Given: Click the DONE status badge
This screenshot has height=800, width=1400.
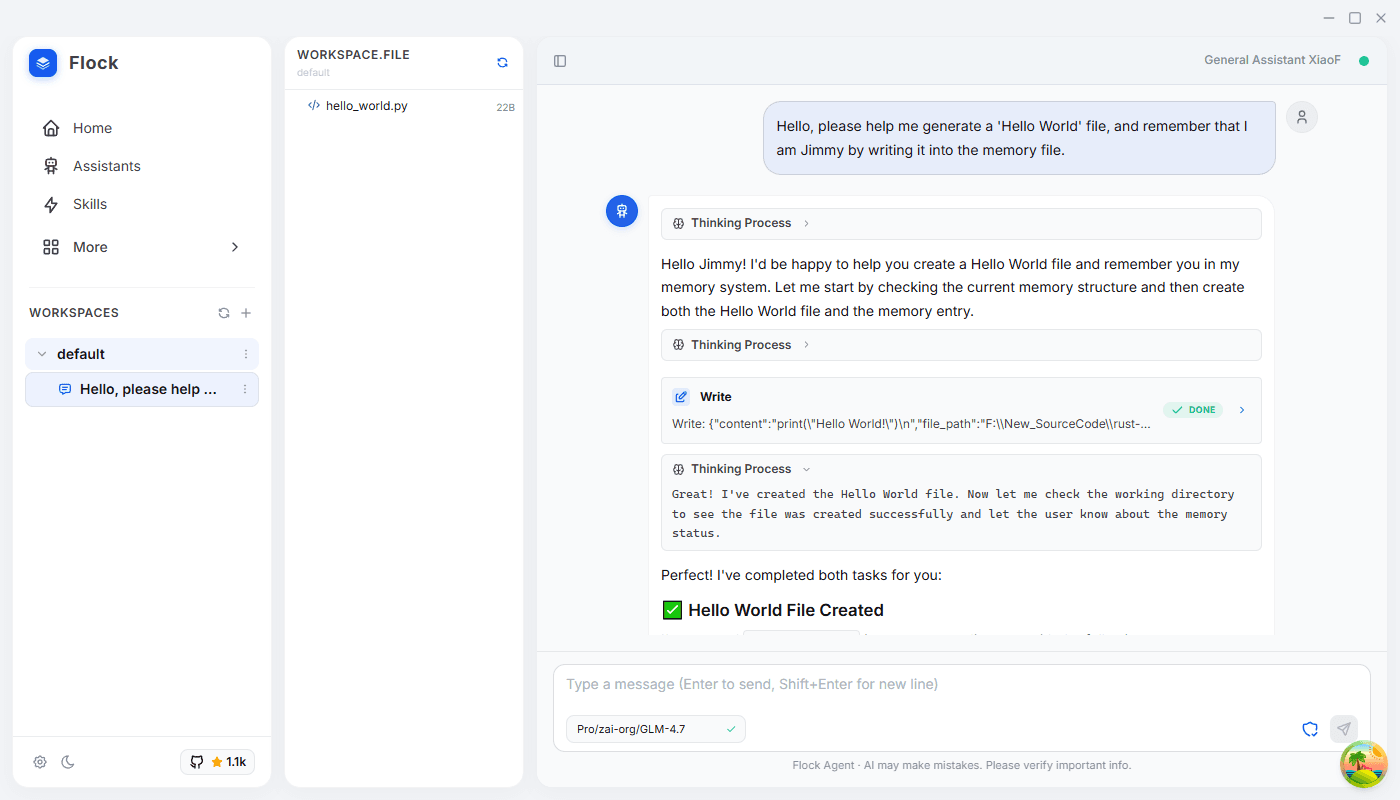Looking at the screenshot, I should [x=1193, y=410].
